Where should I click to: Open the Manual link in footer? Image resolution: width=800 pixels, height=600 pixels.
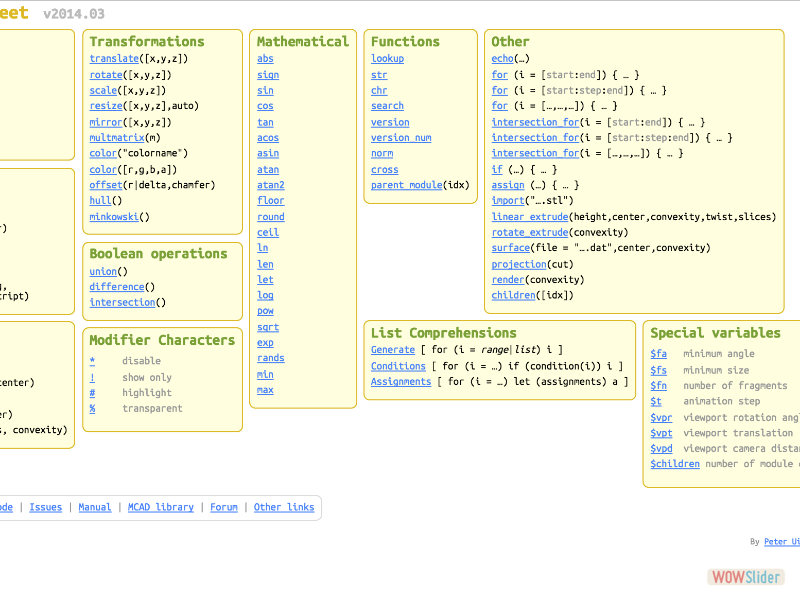(x=95, y=507)
